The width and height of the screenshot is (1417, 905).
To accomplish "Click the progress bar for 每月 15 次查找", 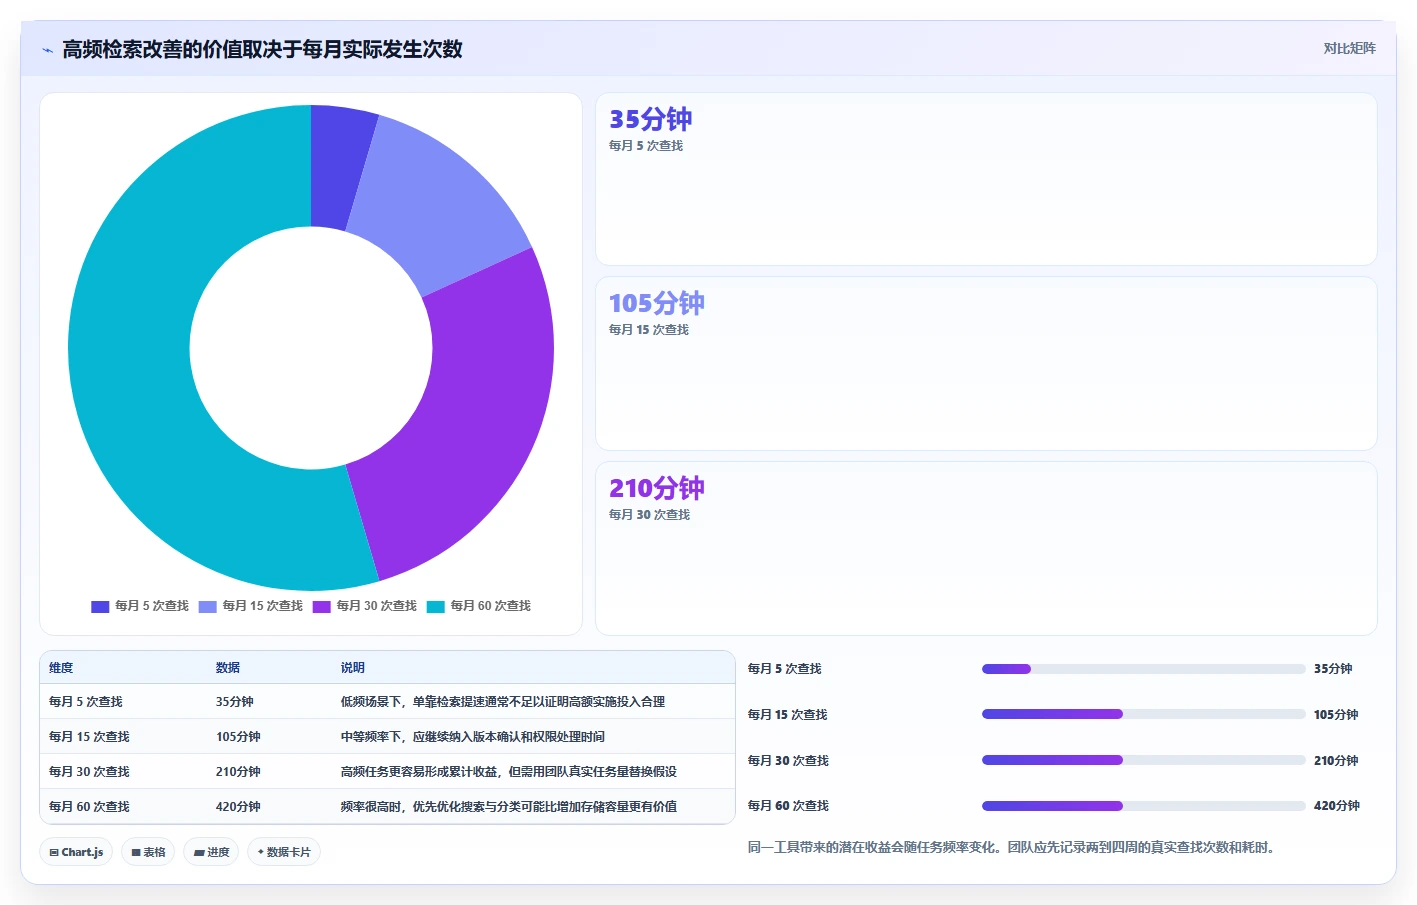I will tap(1144, 715).
